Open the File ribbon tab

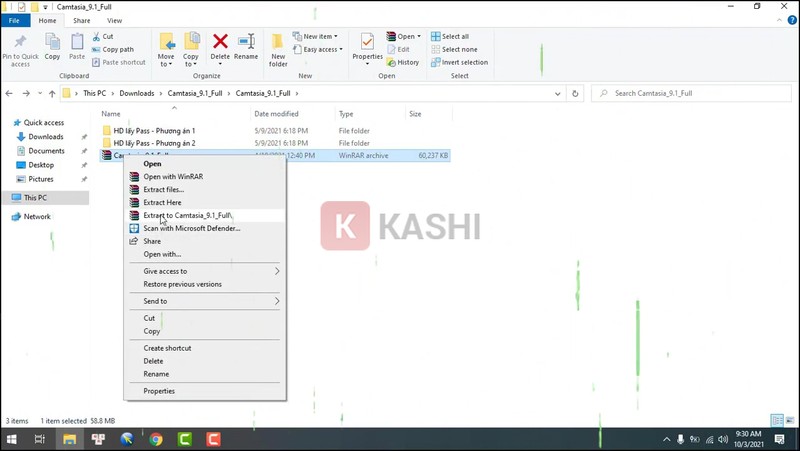[x=15, y=20]
